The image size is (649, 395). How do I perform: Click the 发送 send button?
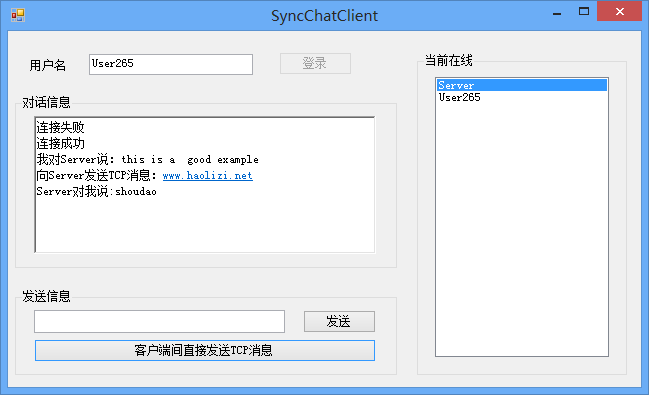[x=339, y=321]
